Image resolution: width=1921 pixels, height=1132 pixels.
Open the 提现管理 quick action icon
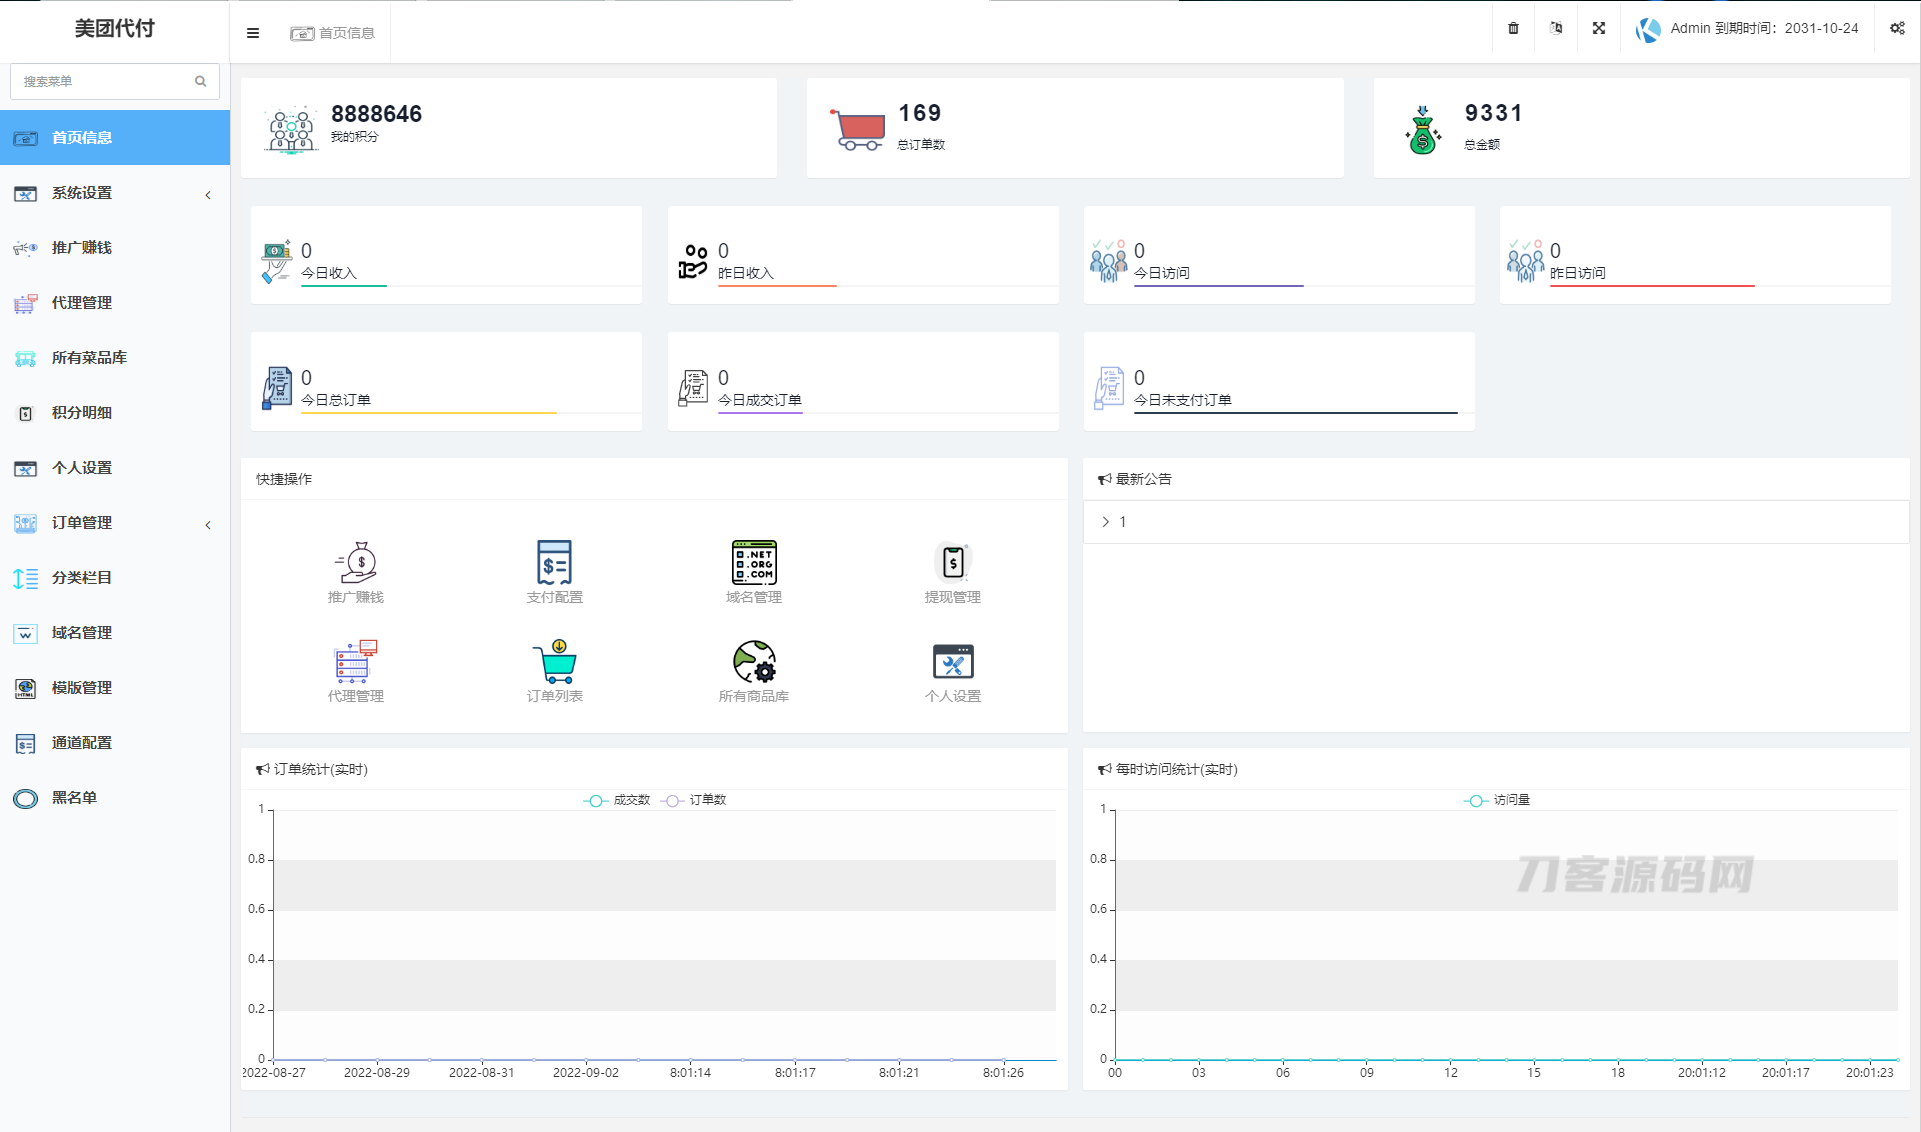[x=952, y=563]
